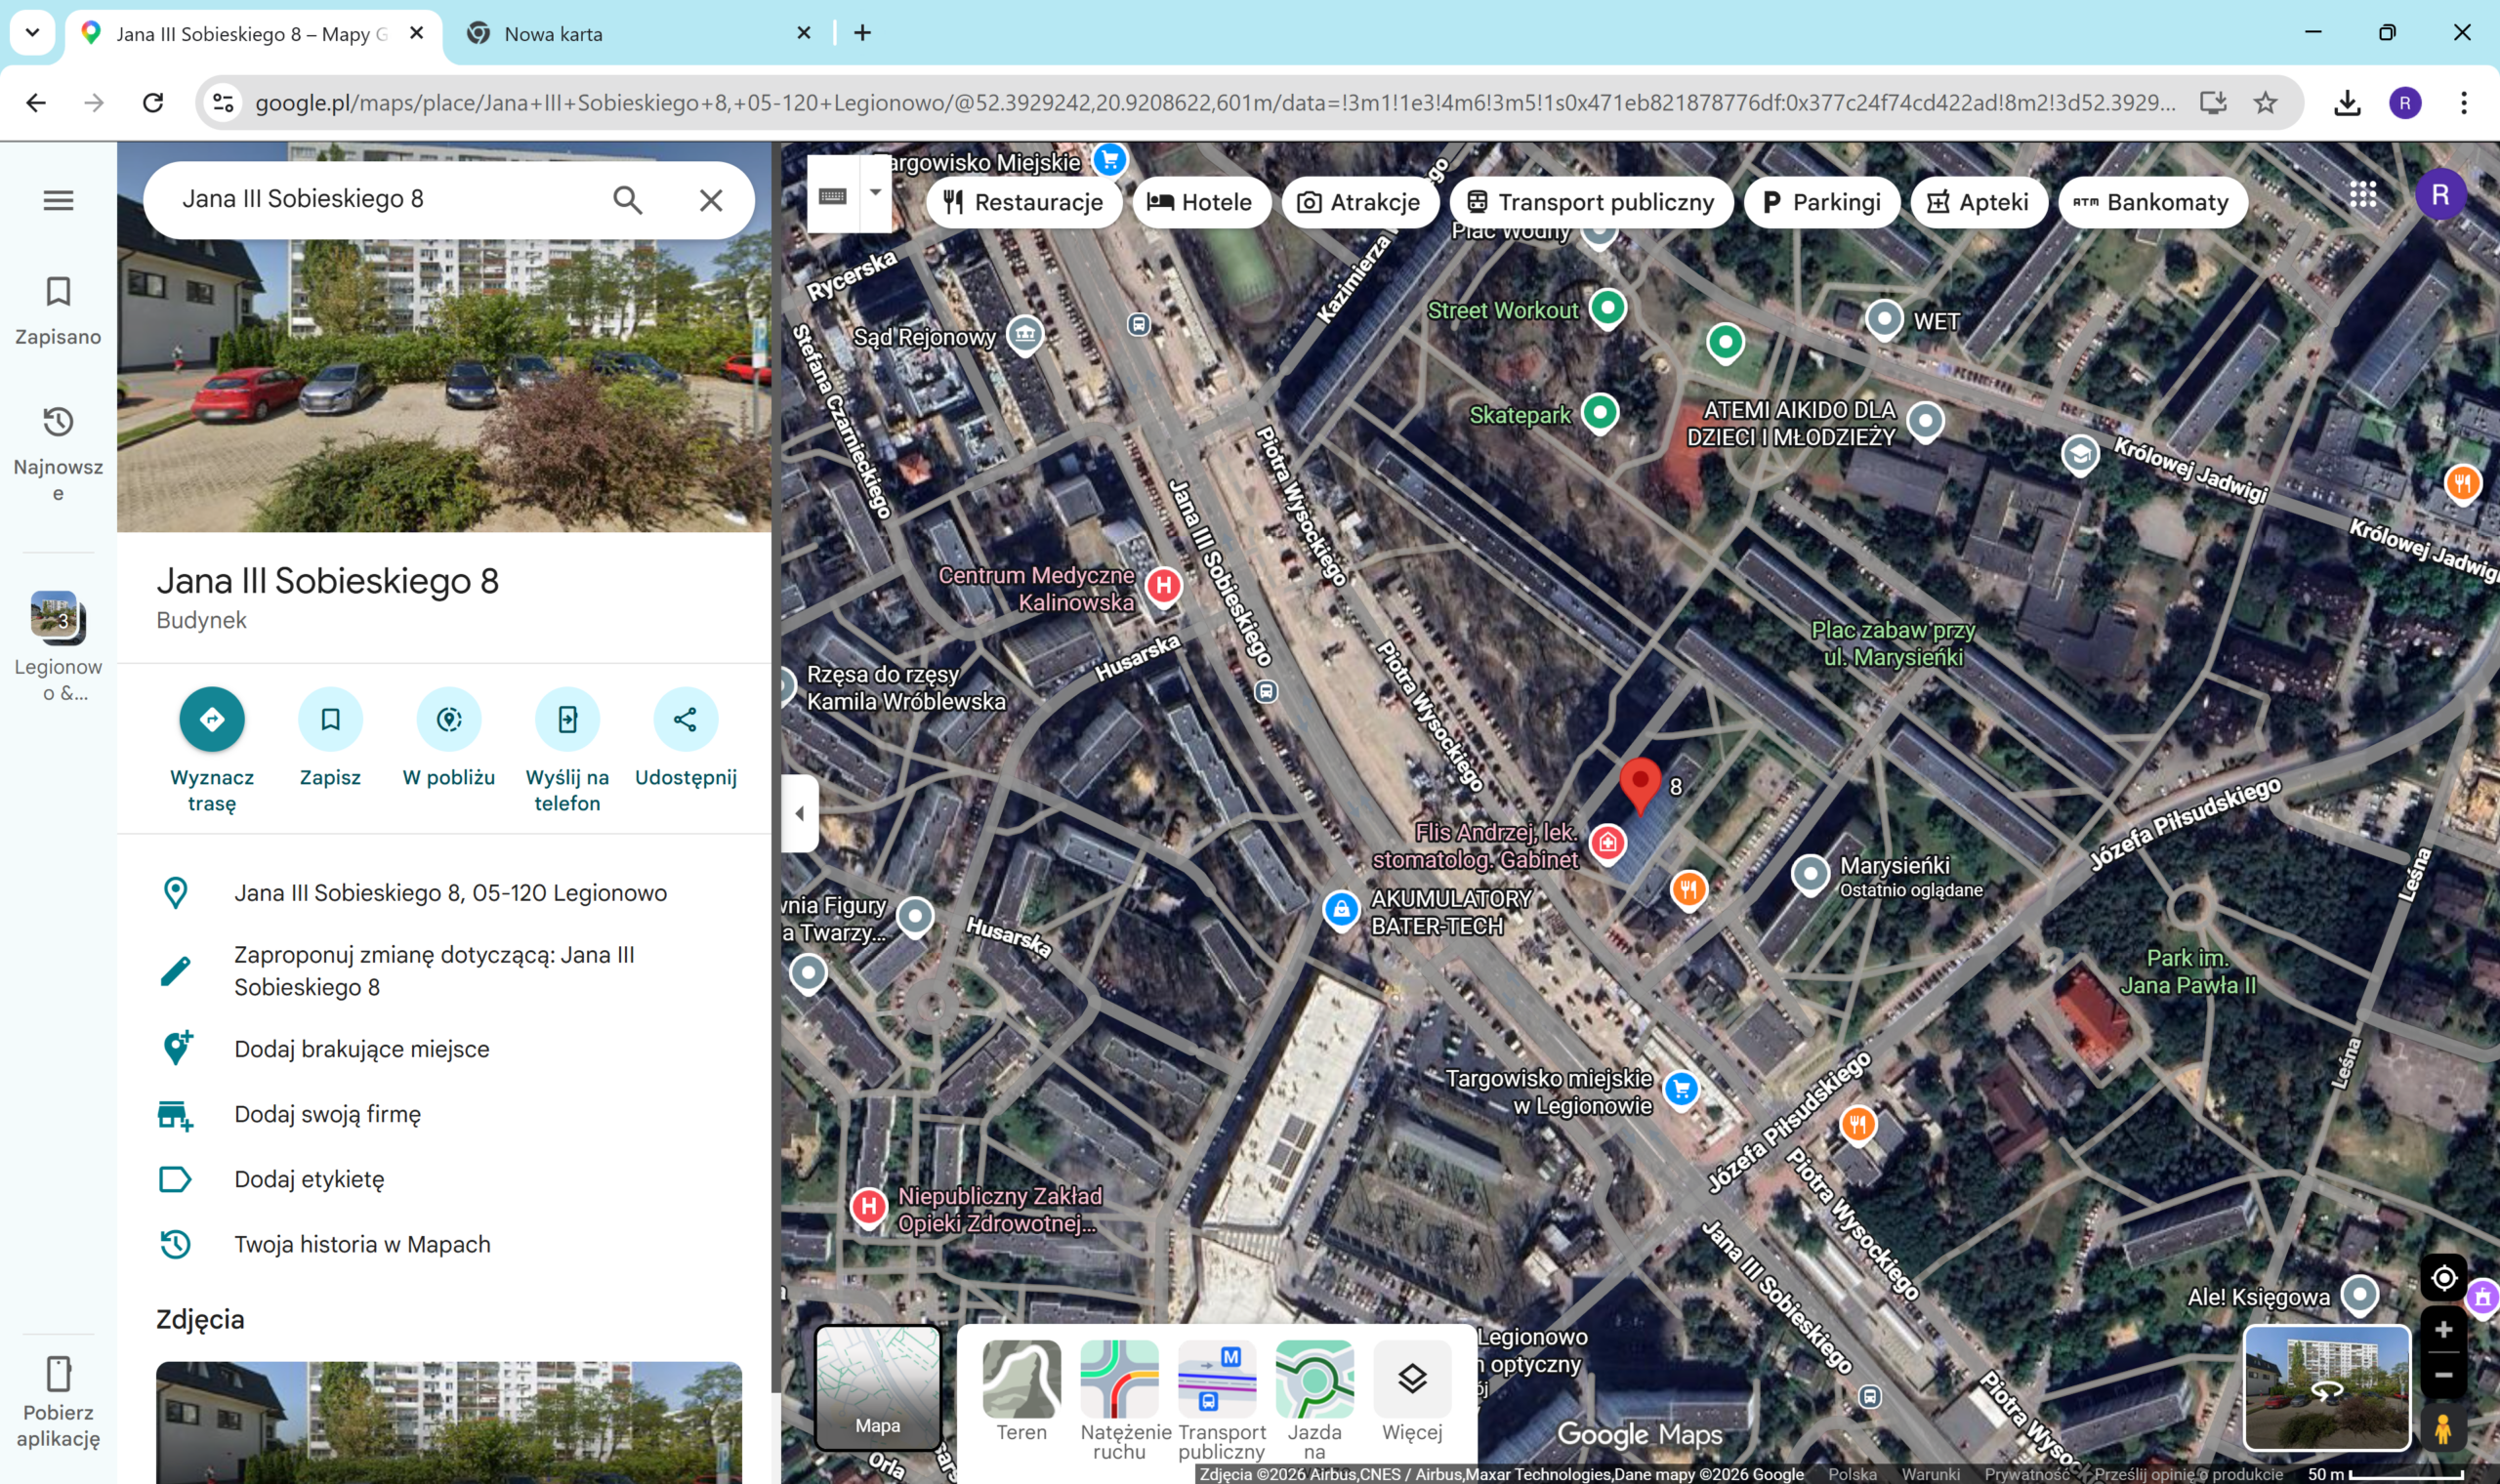Click Dodaj brakujące miejsce link
This screenshot has width=2500, height=1484.
tap(361, 1049)
